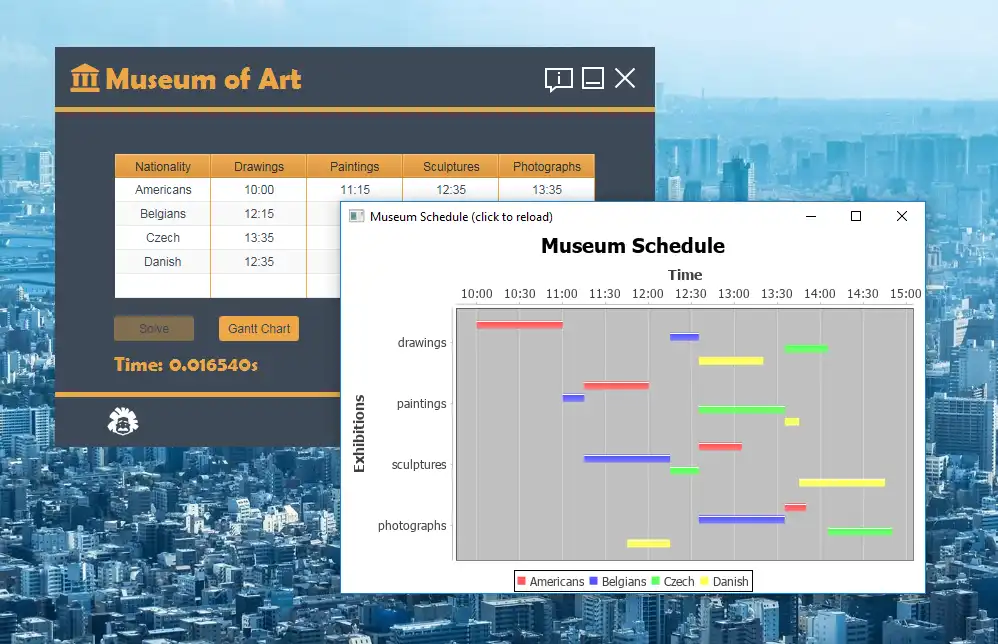Click the 12:00 tick label on Time axis
Screen dimensions: 998x644
pos(647,294)
